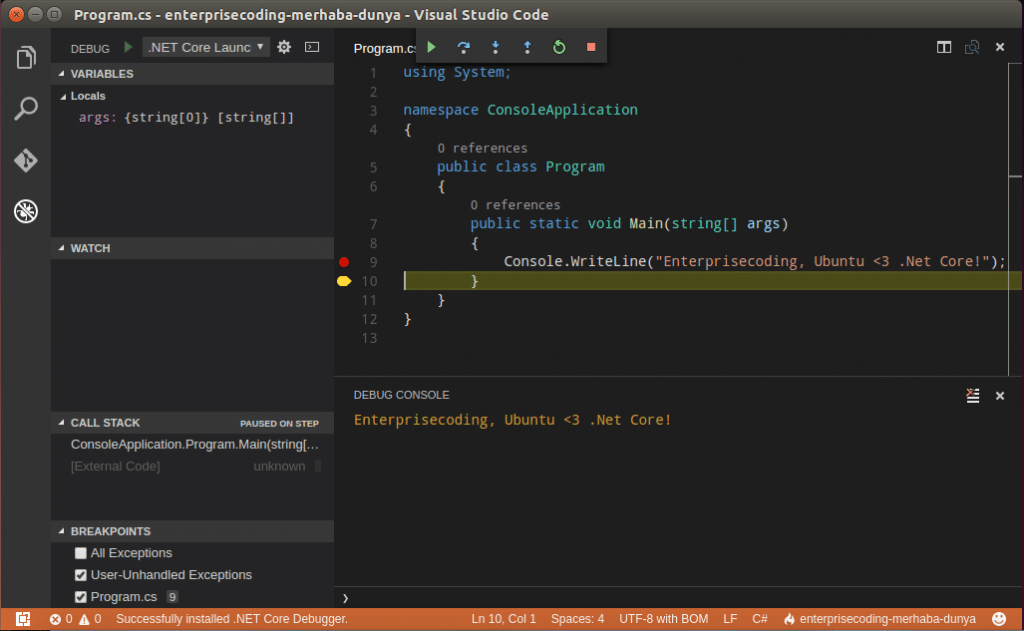Open the .NET Core Launch configuration dropdown
This screenshot has width=1024, height=631.
point(206,47)
